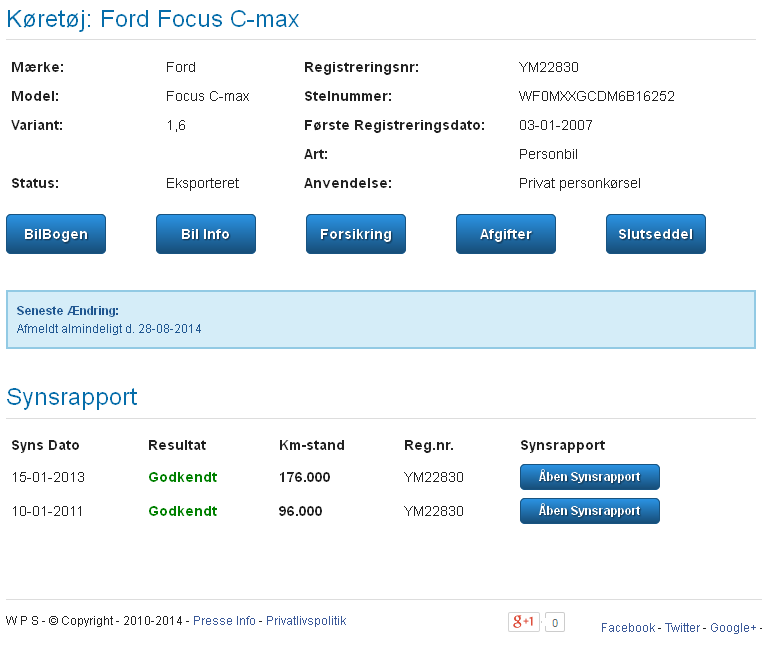Select first registration date 03-01-2007
Viewport: 762px width, 649px height.
click(x=556, y=125)
